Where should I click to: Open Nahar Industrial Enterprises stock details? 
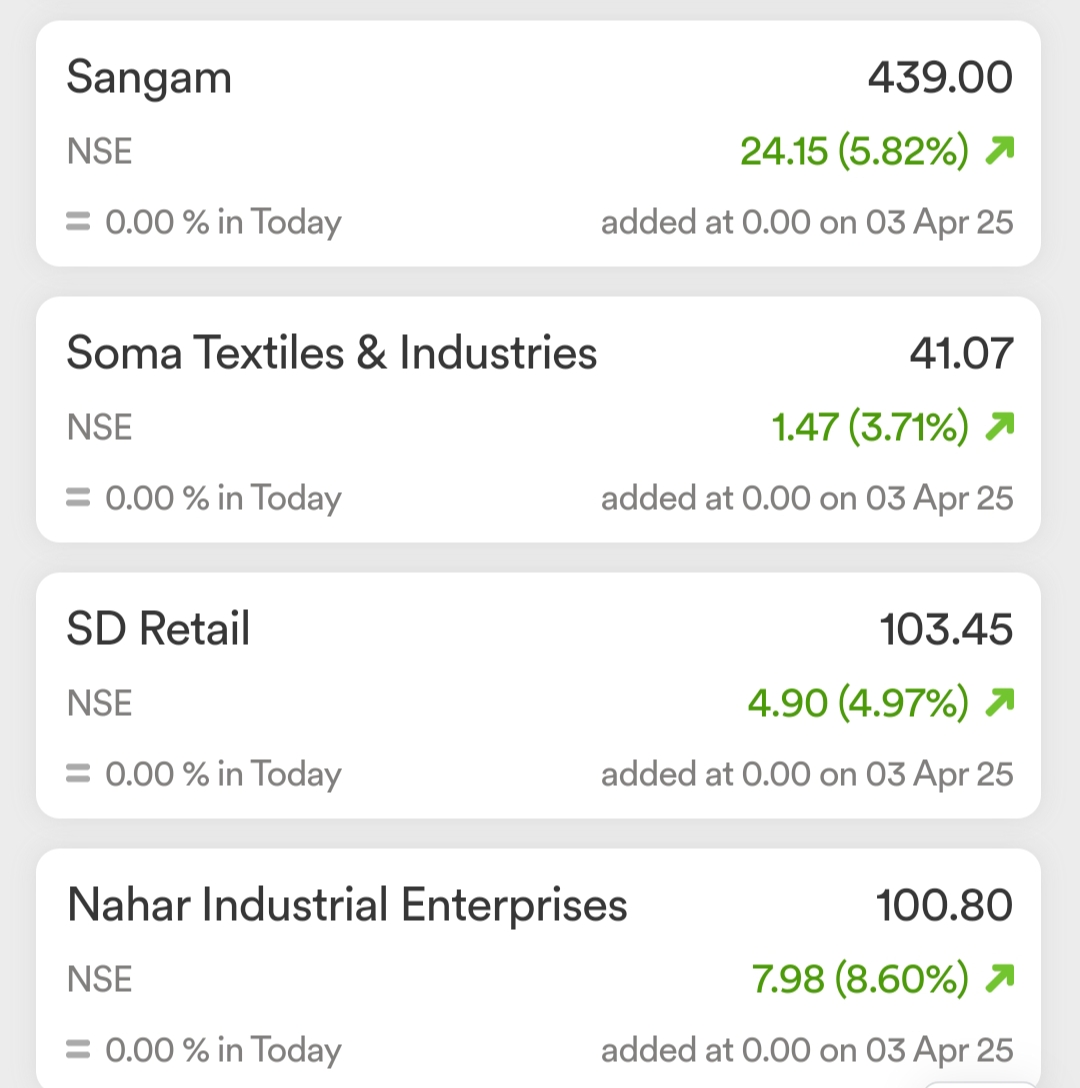point(347,906)
